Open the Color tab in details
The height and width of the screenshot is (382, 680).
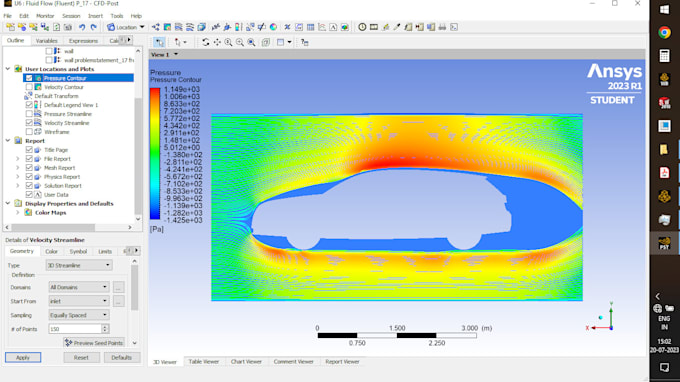click(51, 251)
